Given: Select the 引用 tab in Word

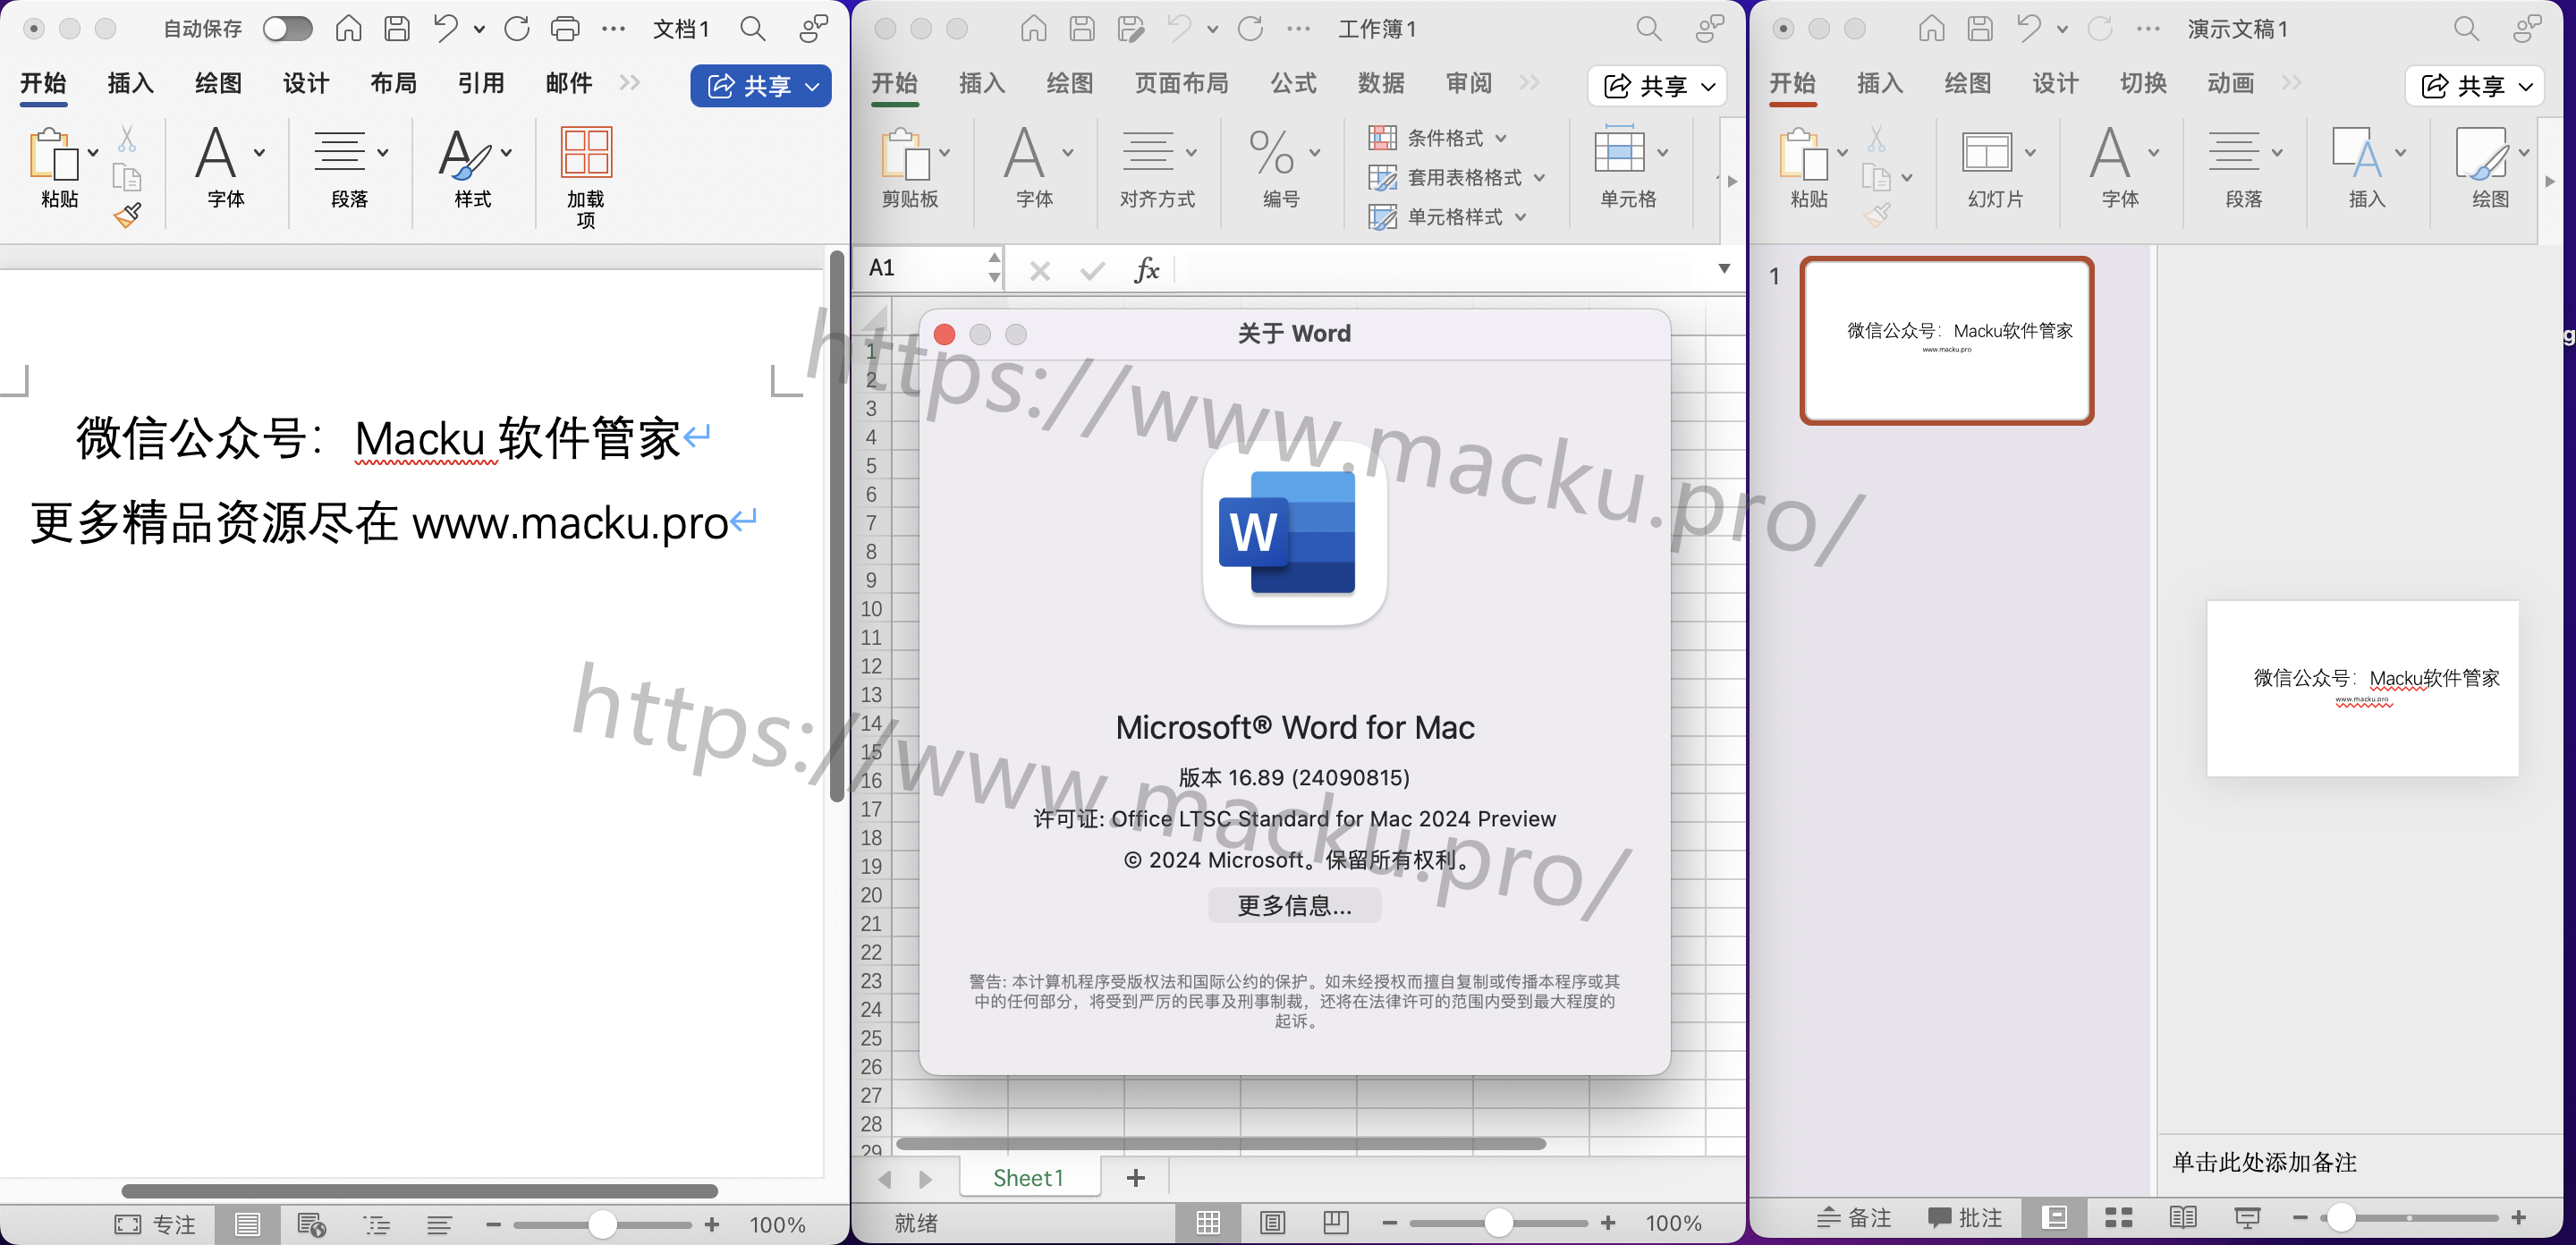Looking at the screenshot, I should tap(481, 83).
